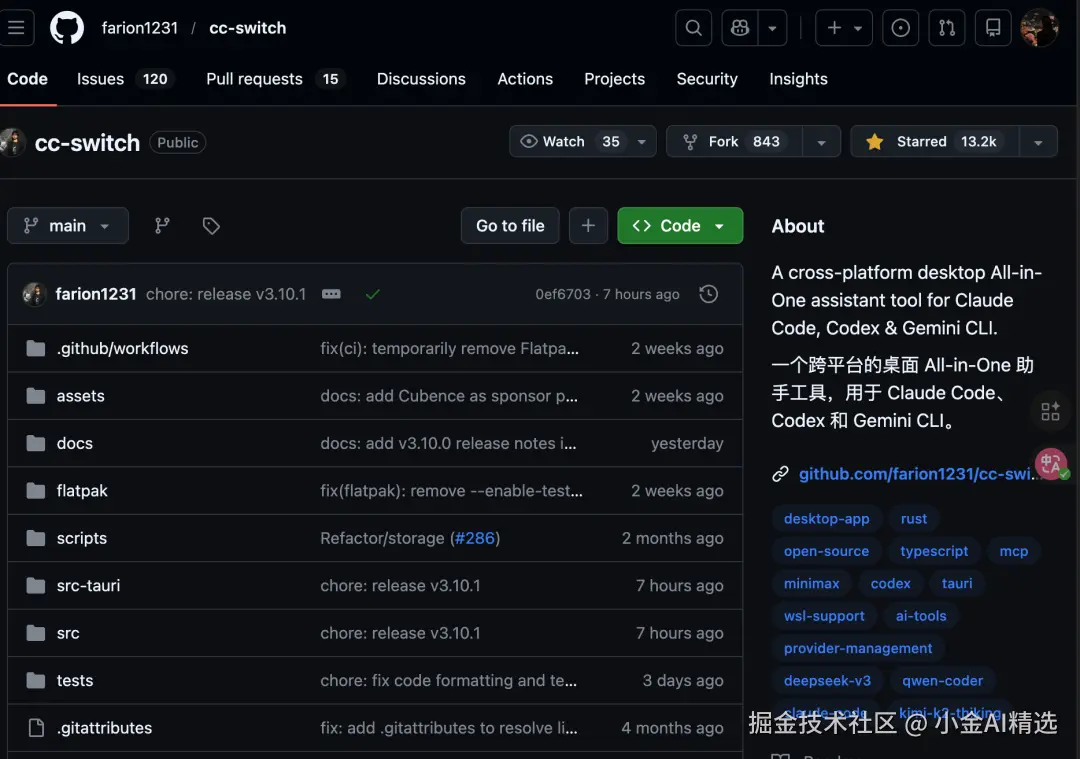Go to GitHub homepage via Octocat logo

[67, 28]
